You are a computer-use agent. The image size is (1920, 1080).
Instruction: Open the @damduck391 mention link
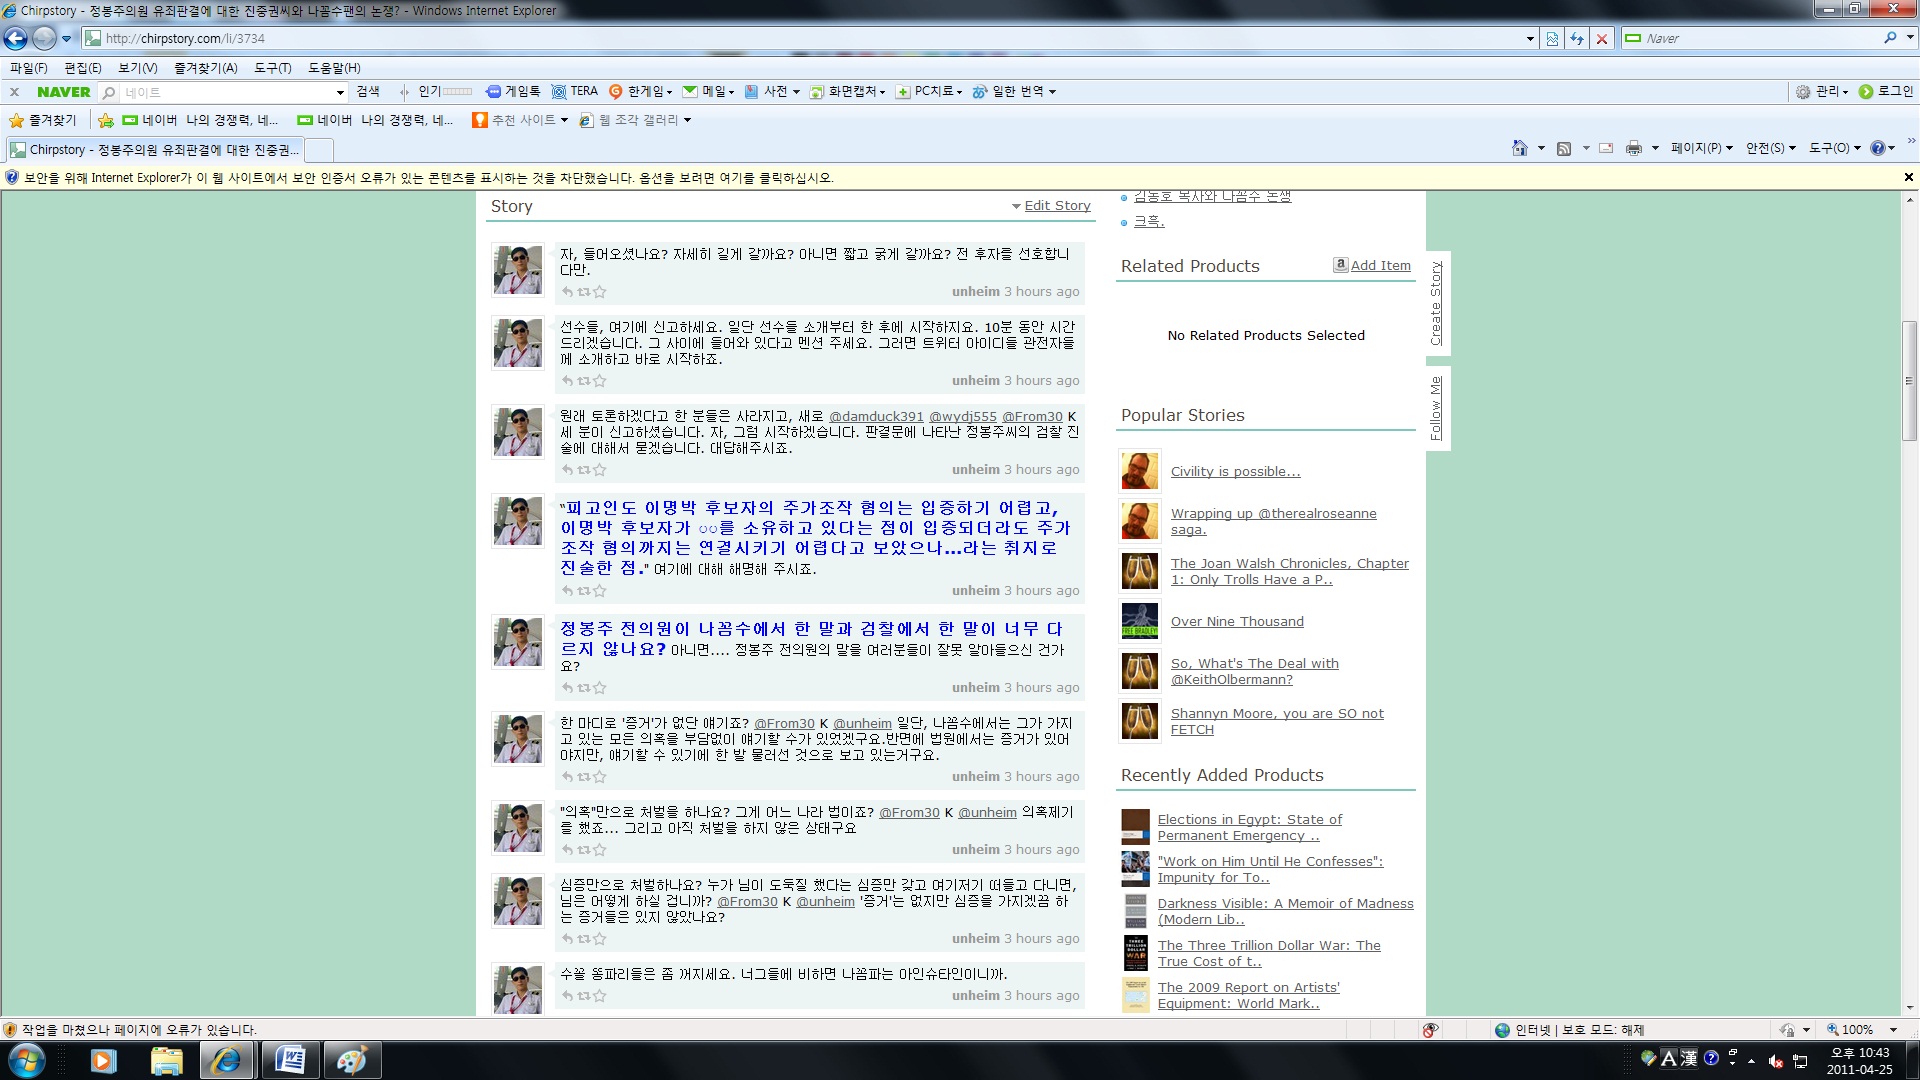point(876,417)
